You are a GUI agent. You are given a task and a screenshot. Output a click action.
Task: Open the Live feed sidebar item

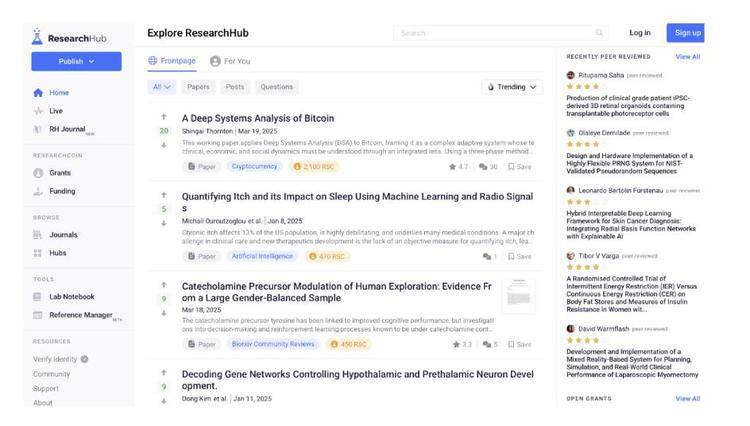[x=56, y=111]
